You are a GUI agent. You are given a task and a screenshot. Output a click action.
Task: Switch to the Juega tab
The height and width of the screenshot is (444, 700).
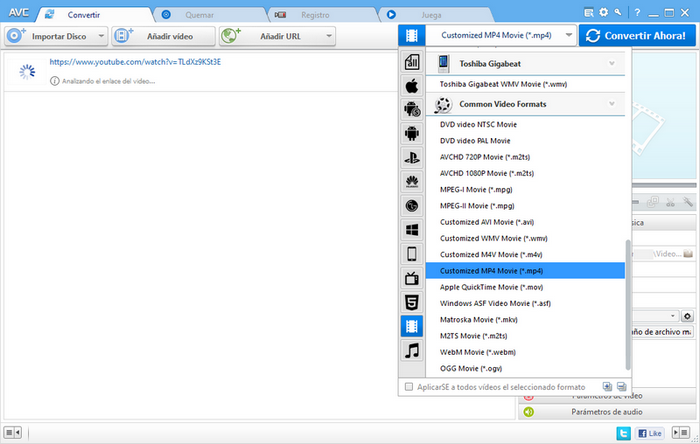pos(431,15)
